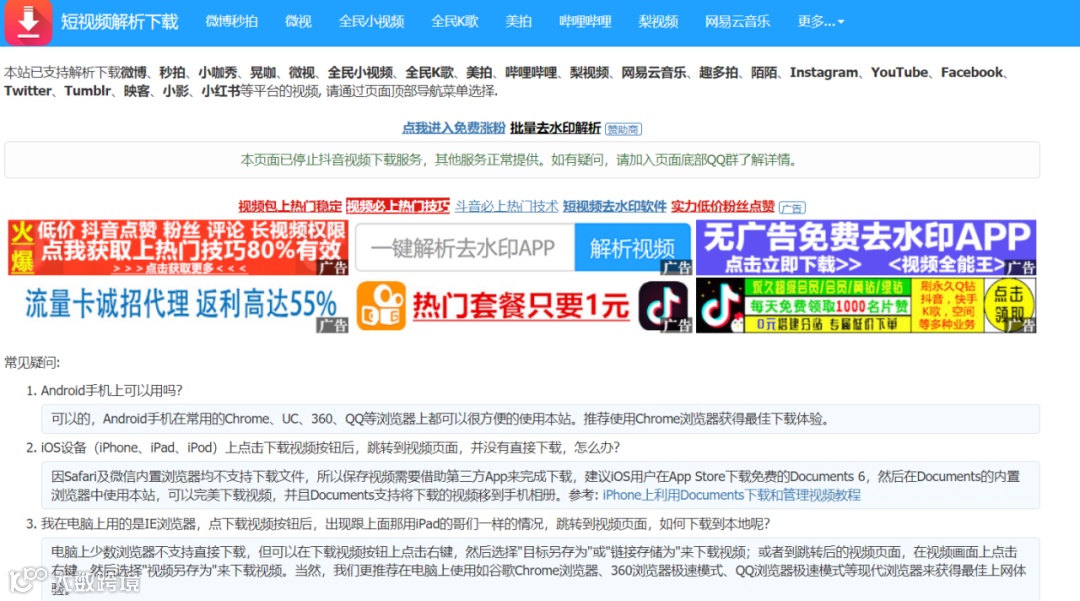Click the 热门套餐只要1元 ad text

[x=521, y=306]
